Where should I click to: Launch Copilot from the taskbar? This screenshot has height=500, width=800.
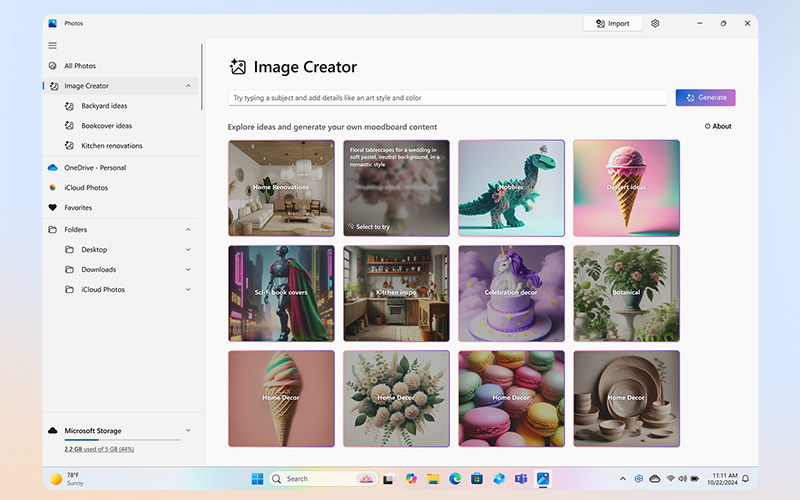[x=411, y=479]
